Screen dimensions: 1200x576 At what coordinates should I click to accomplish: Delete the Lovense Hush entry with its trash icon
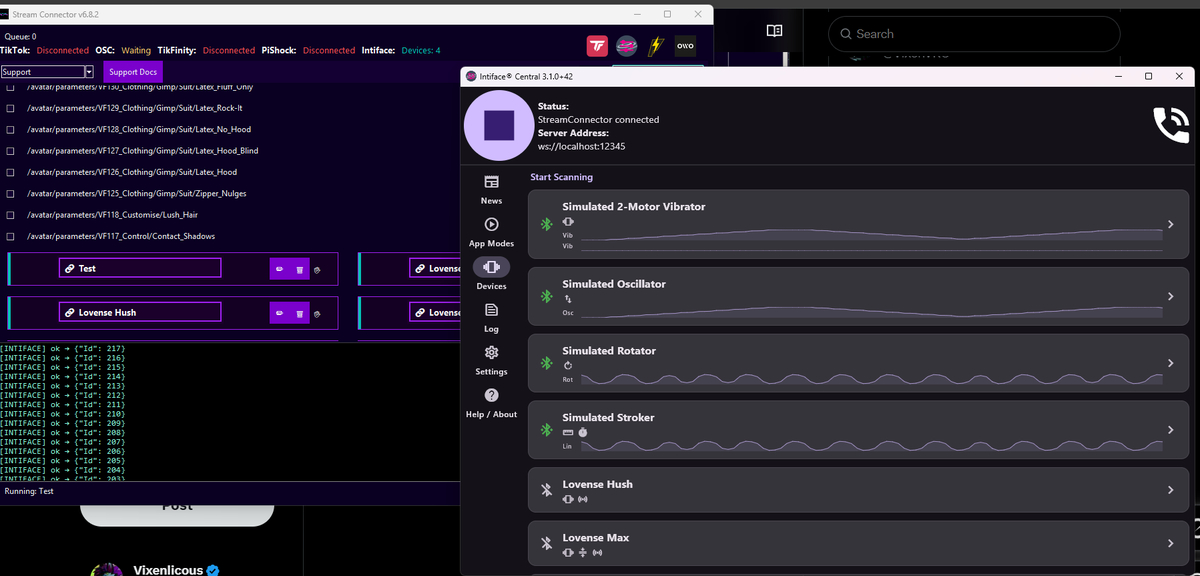coord(300,313)
